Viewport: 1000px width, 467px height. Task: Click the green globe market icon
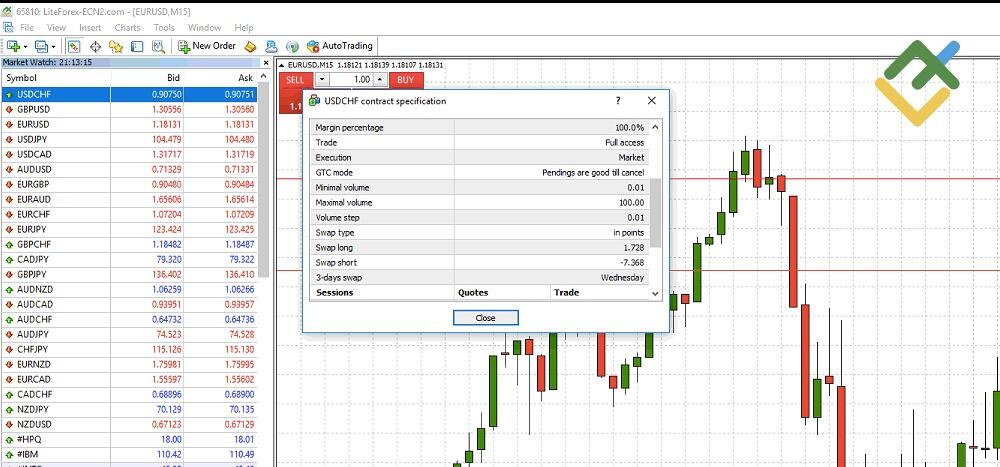click(x=292, y=46)
